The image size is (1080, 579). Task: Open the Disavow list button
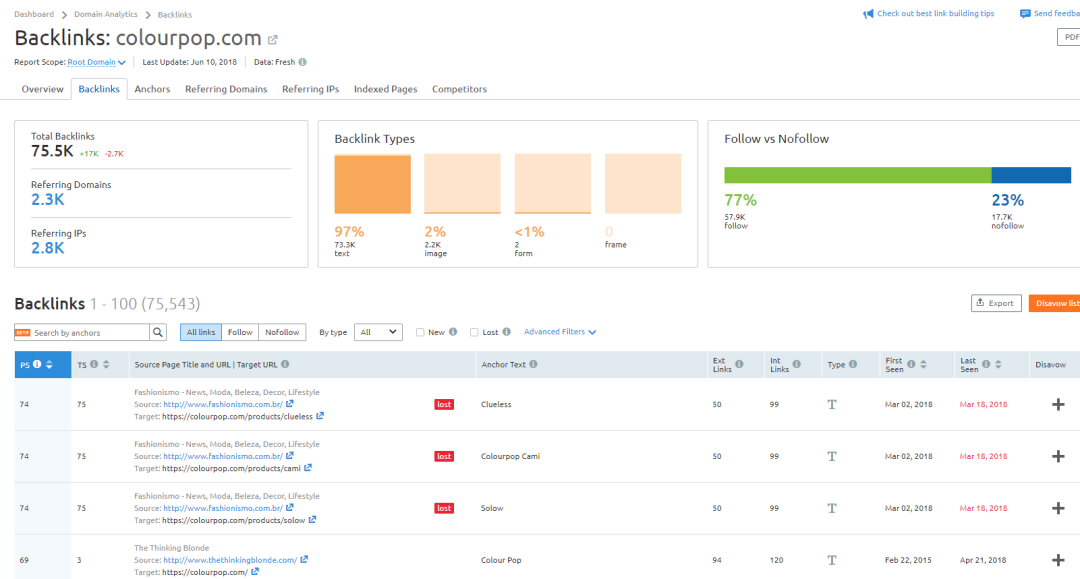(x=1055, y=303)
